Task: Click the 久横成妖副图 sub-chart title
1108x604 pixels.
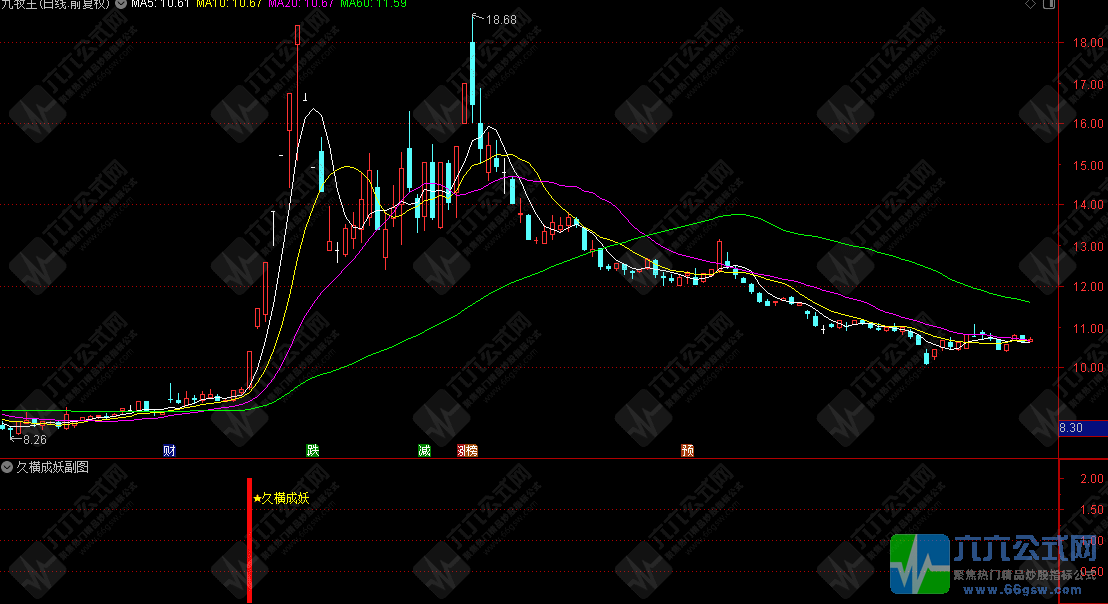Action: pos(52,467)
